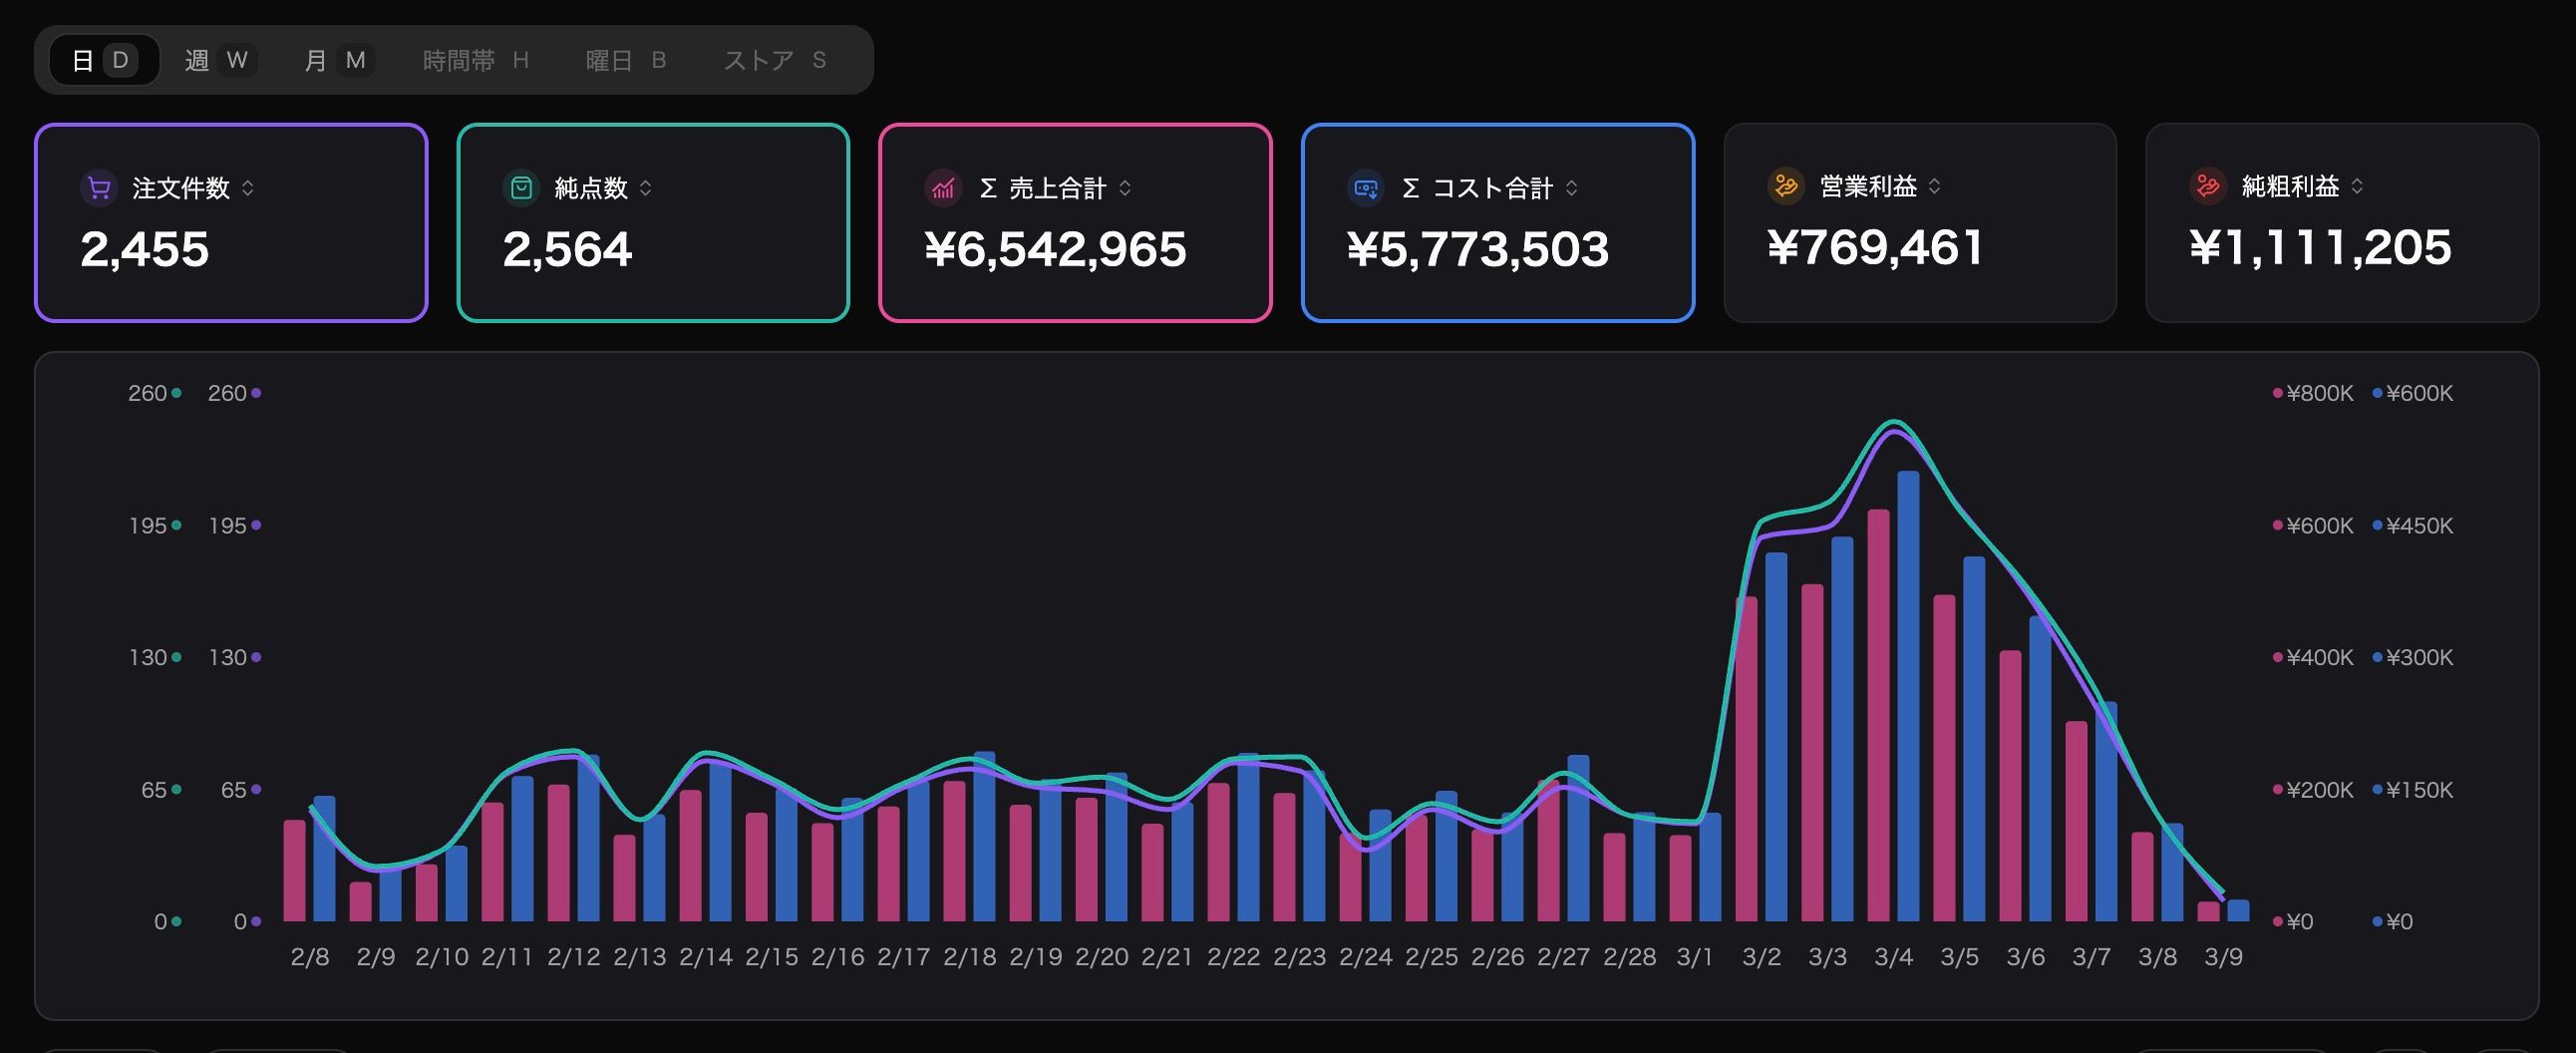Click the chart icon on 売上合計 card
Image resolution: width=2576 pixels, height=1053 pixels.
(x=943, y=188)
